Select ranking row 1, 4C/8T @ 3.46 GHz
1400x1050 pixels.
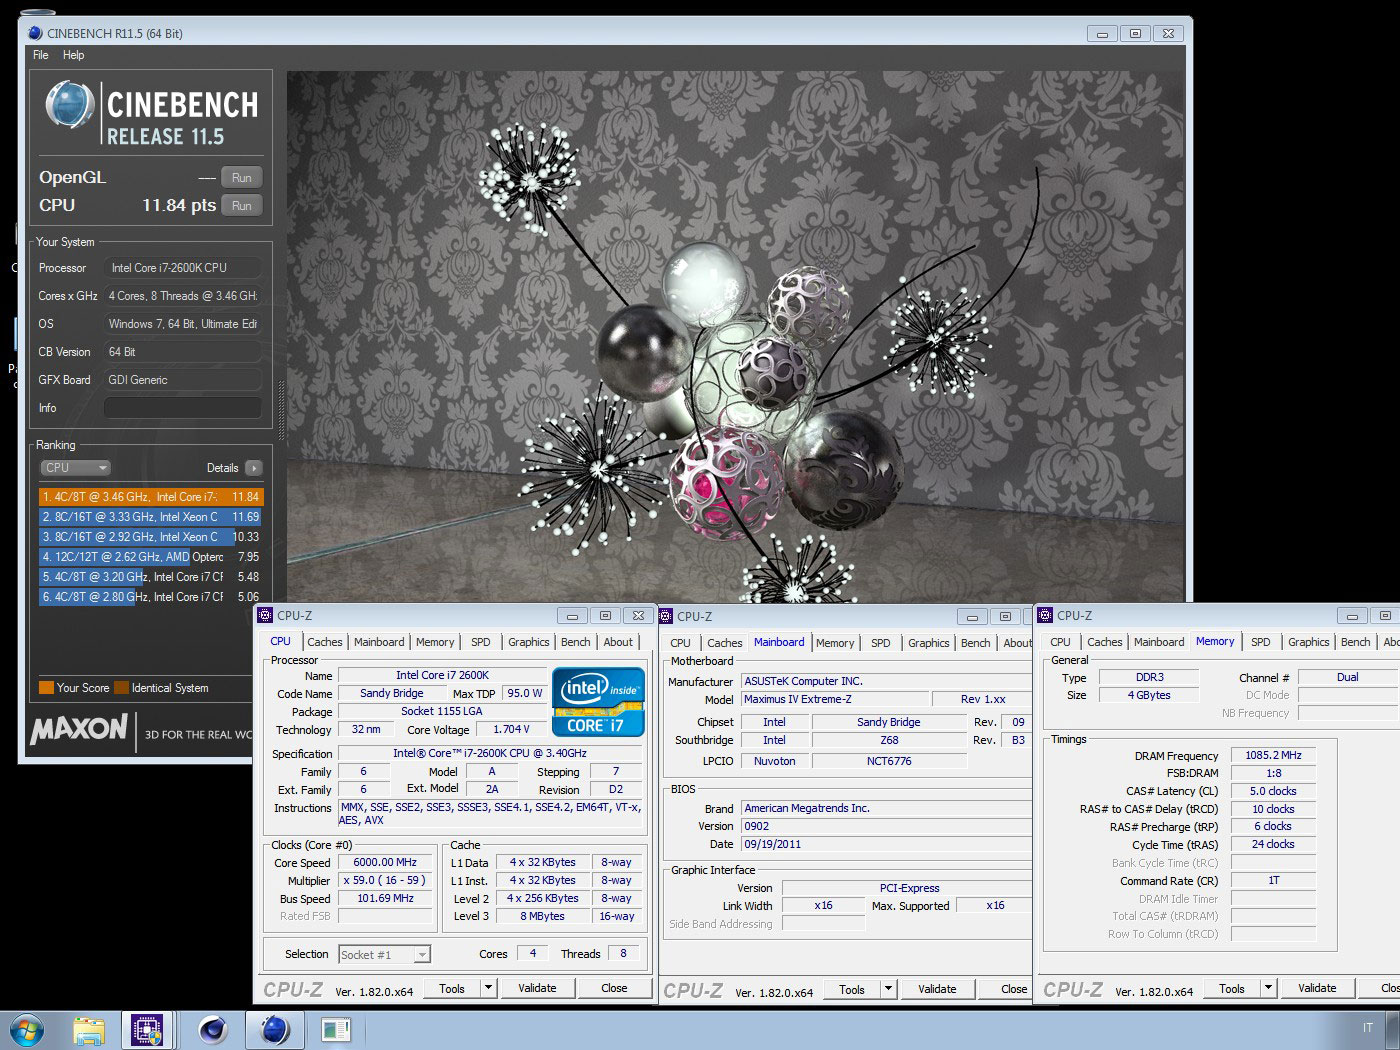151,497
